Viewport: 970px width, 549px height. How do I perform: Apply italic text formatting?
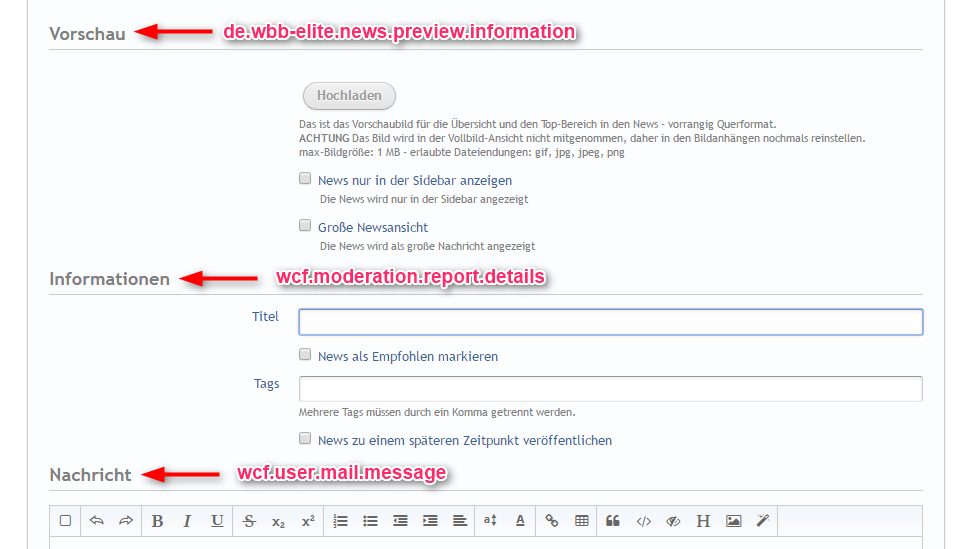[x=187, y=521]
